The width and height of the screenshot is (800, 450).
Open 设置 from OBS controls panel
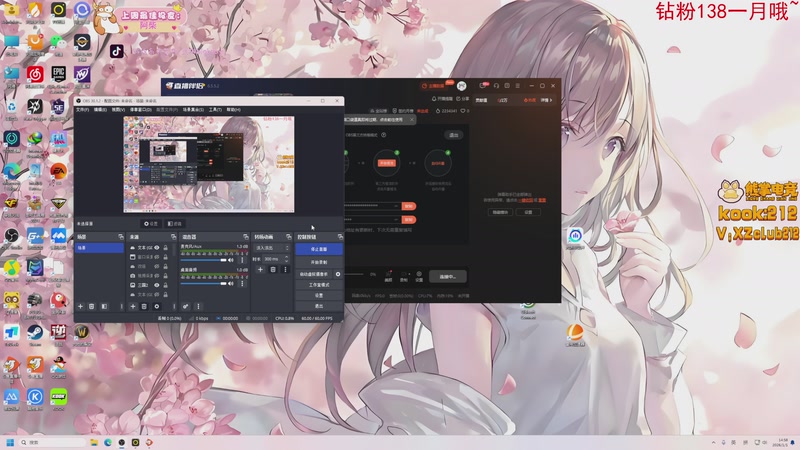319,295
